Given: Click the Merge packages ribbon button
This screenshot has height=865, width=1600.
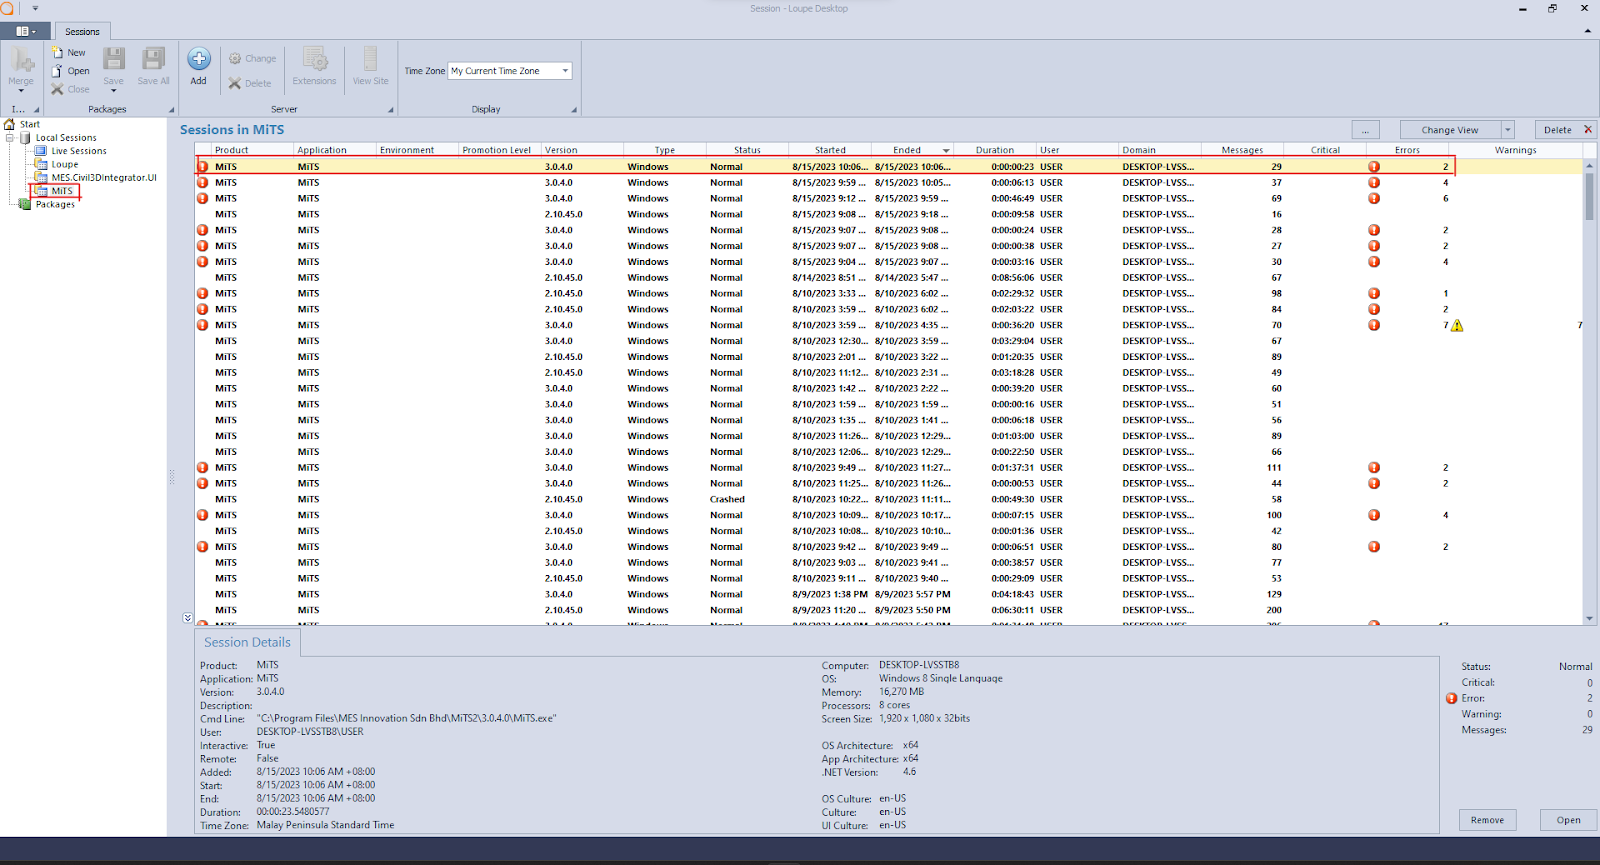Looking at the screenshot, I should pyautogui.click(x=21, y=69).
